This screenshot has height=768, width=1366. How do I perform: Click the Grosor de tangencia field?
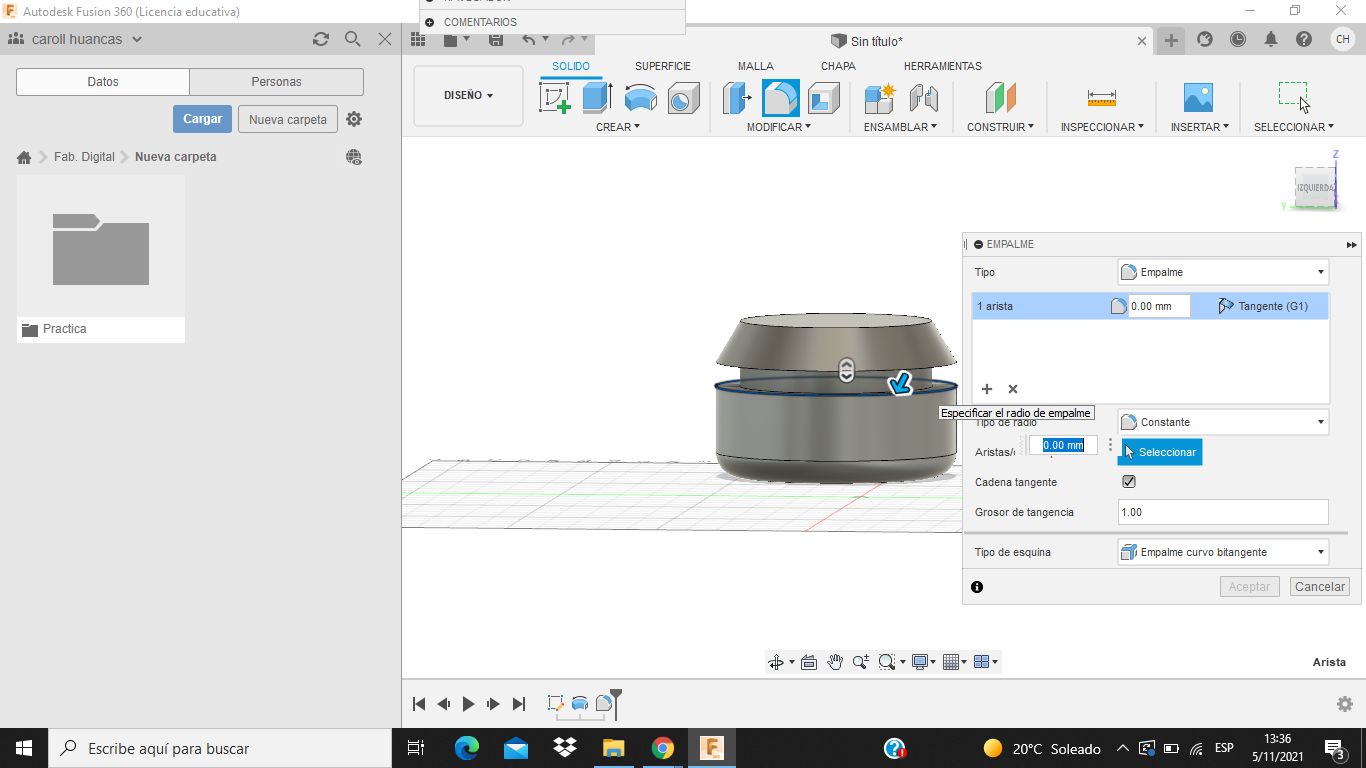[1222, 512]
